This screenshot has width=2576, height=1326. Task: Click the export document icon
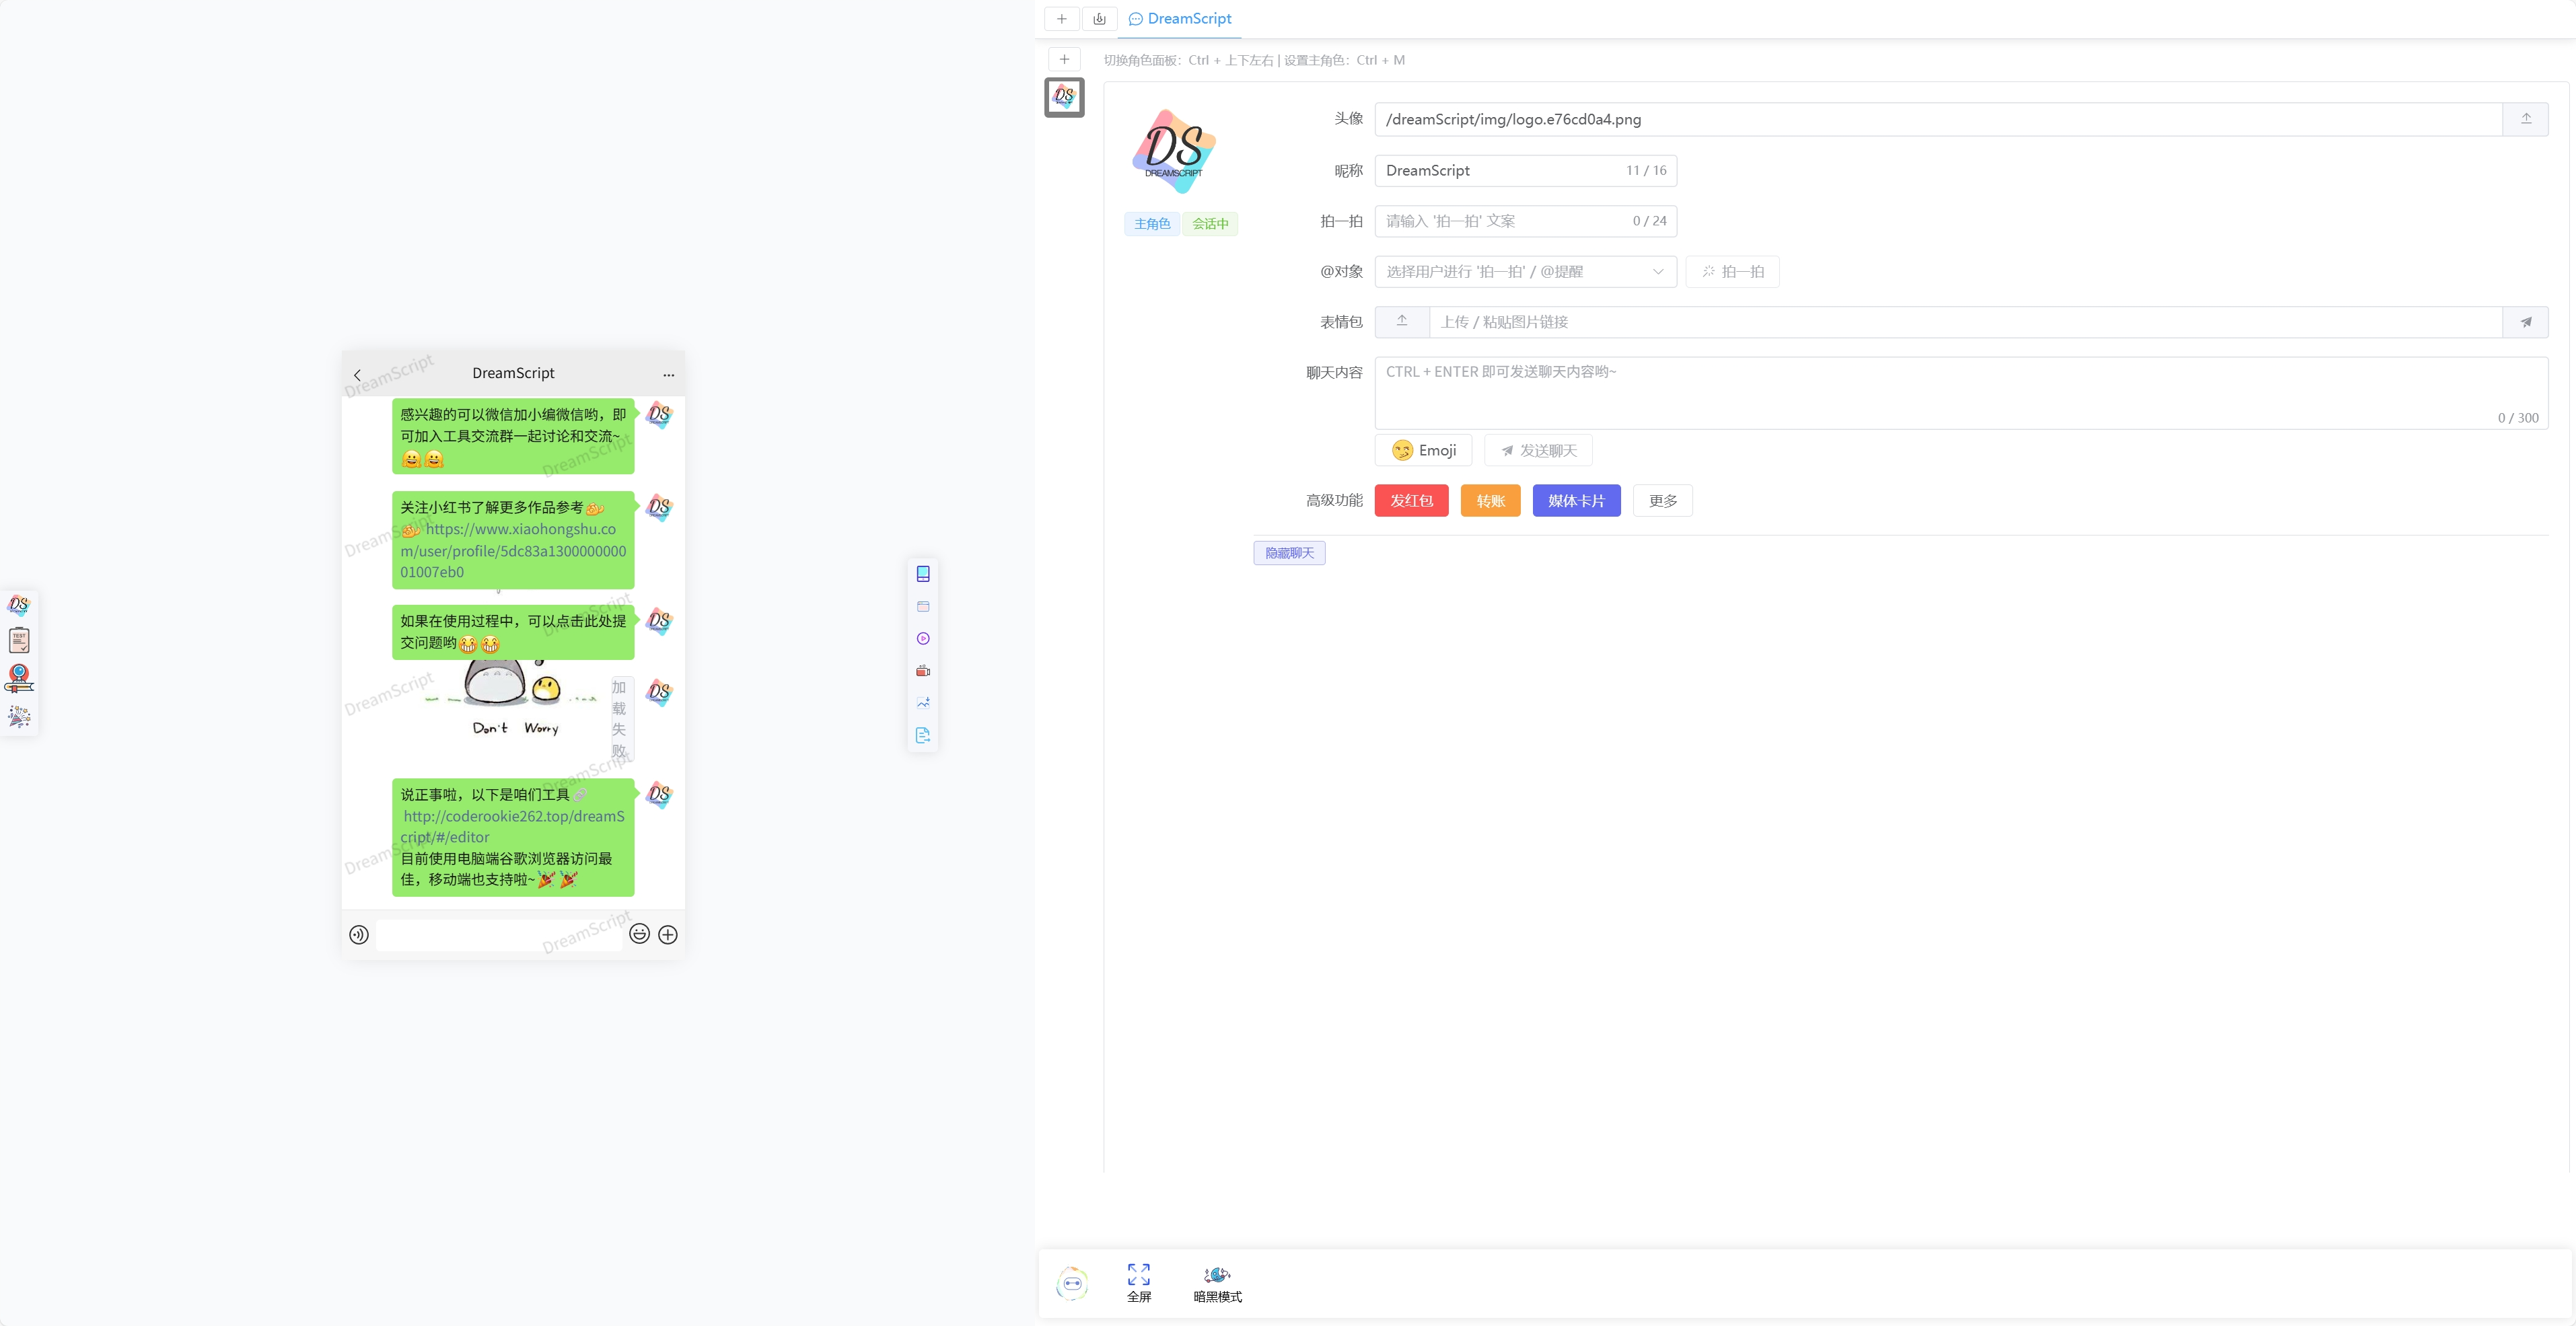coord(923,735)
